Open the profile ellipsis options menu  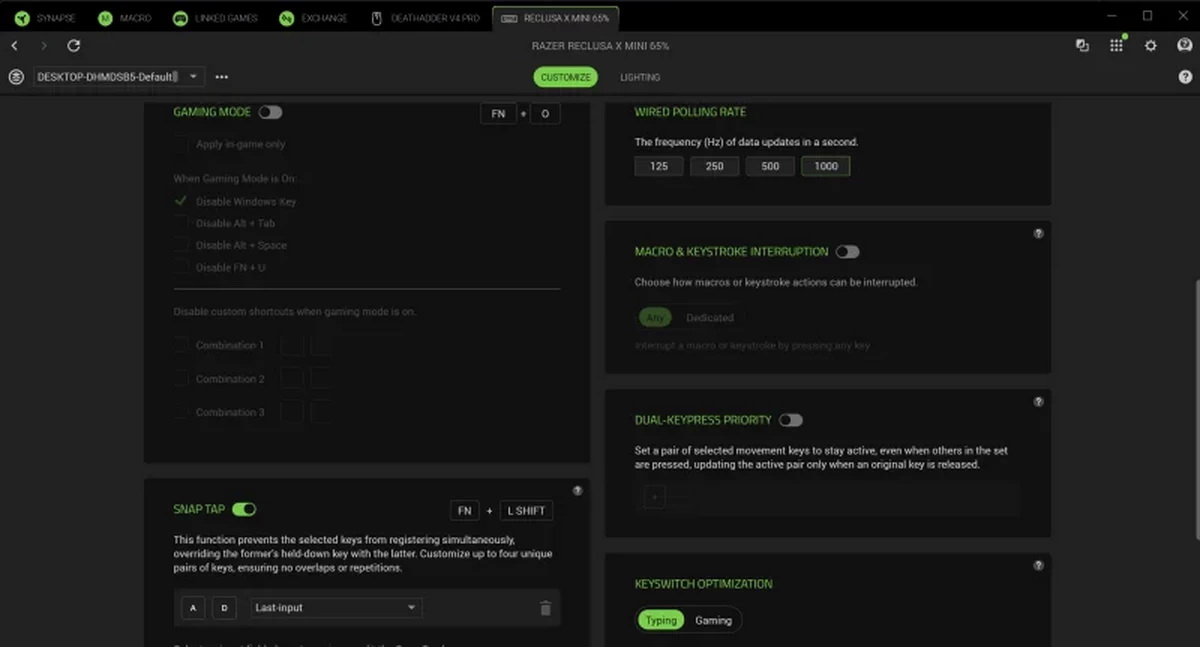tap(221, 77)
